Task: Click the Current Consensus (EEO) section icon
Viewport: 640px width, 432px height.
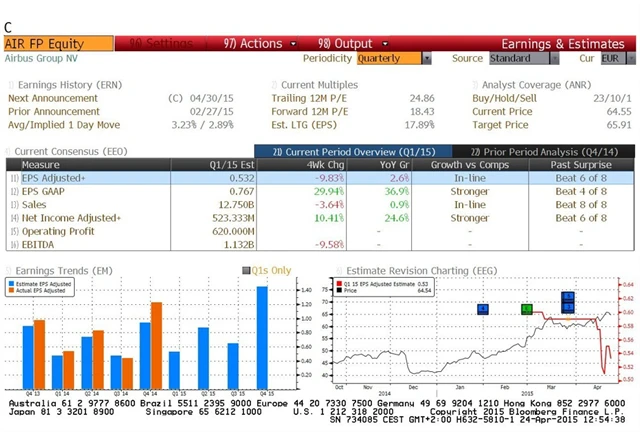Action: pos(9,151)
